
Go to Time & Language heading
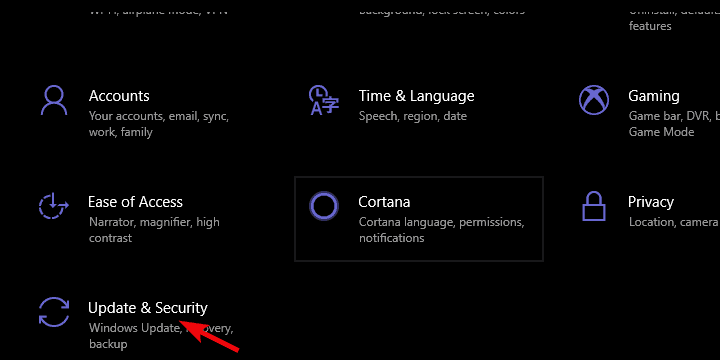coord(416,96)
